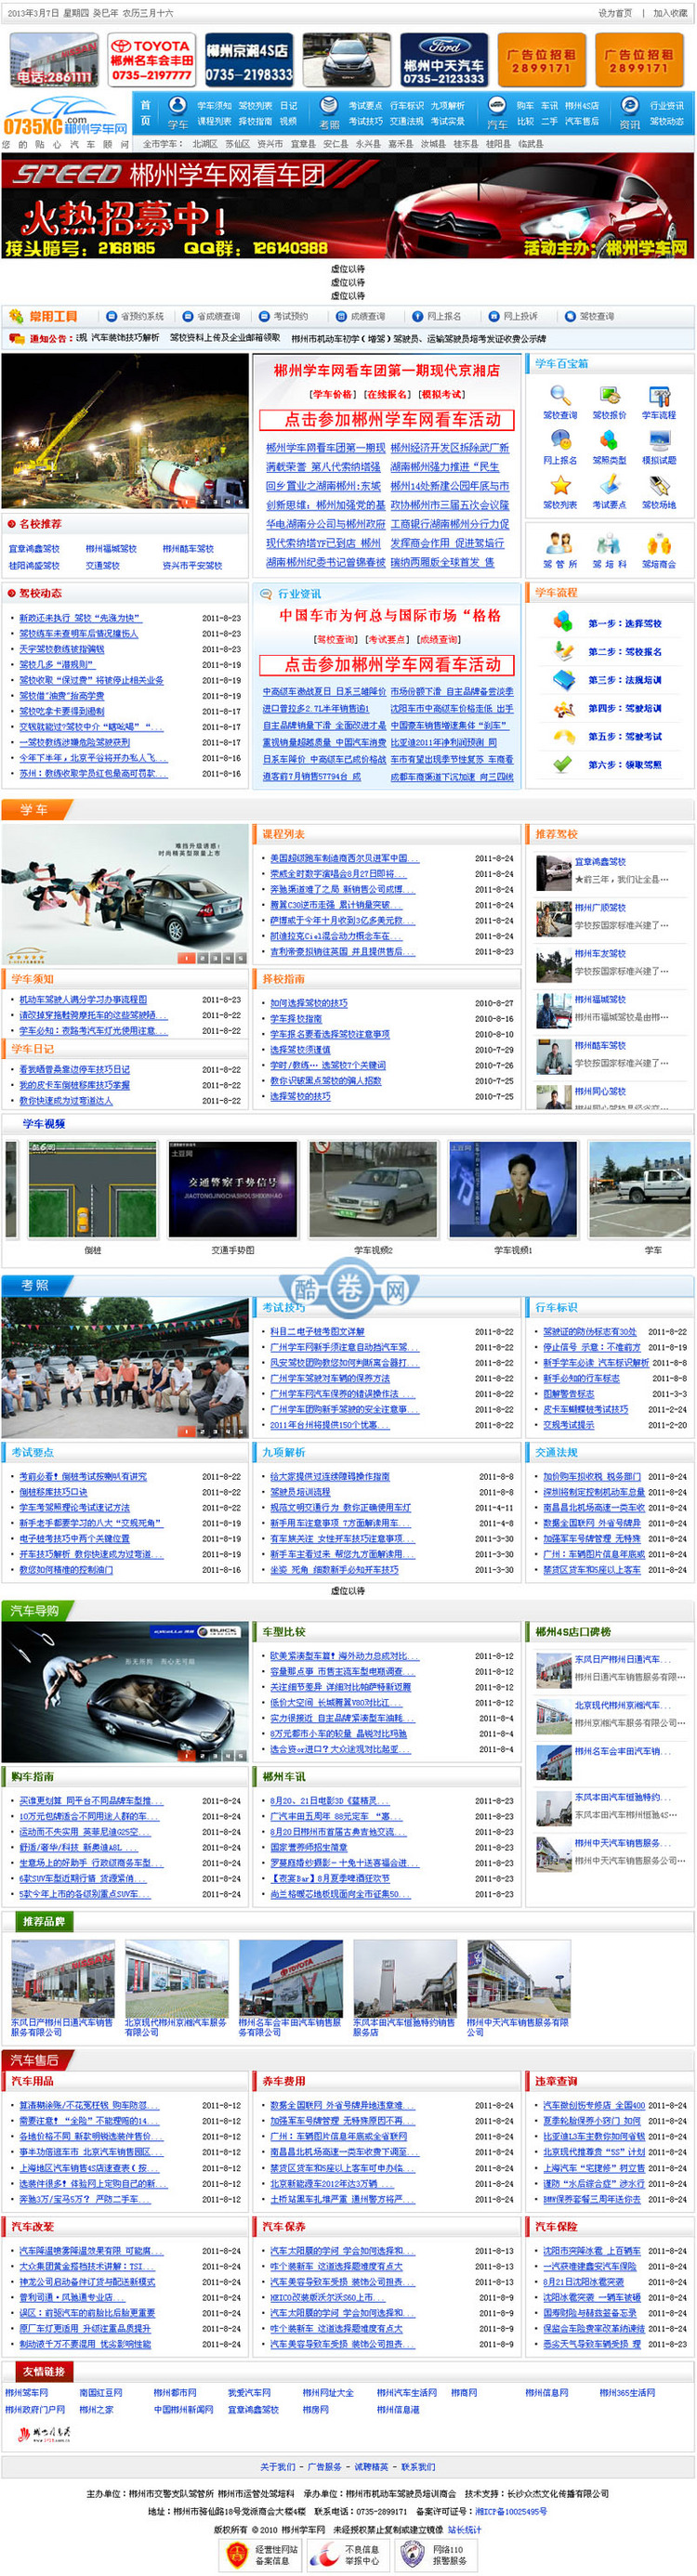Click 模拟试题 monitor icon
The image size is (697, 2576).
(x=659, y=440)
